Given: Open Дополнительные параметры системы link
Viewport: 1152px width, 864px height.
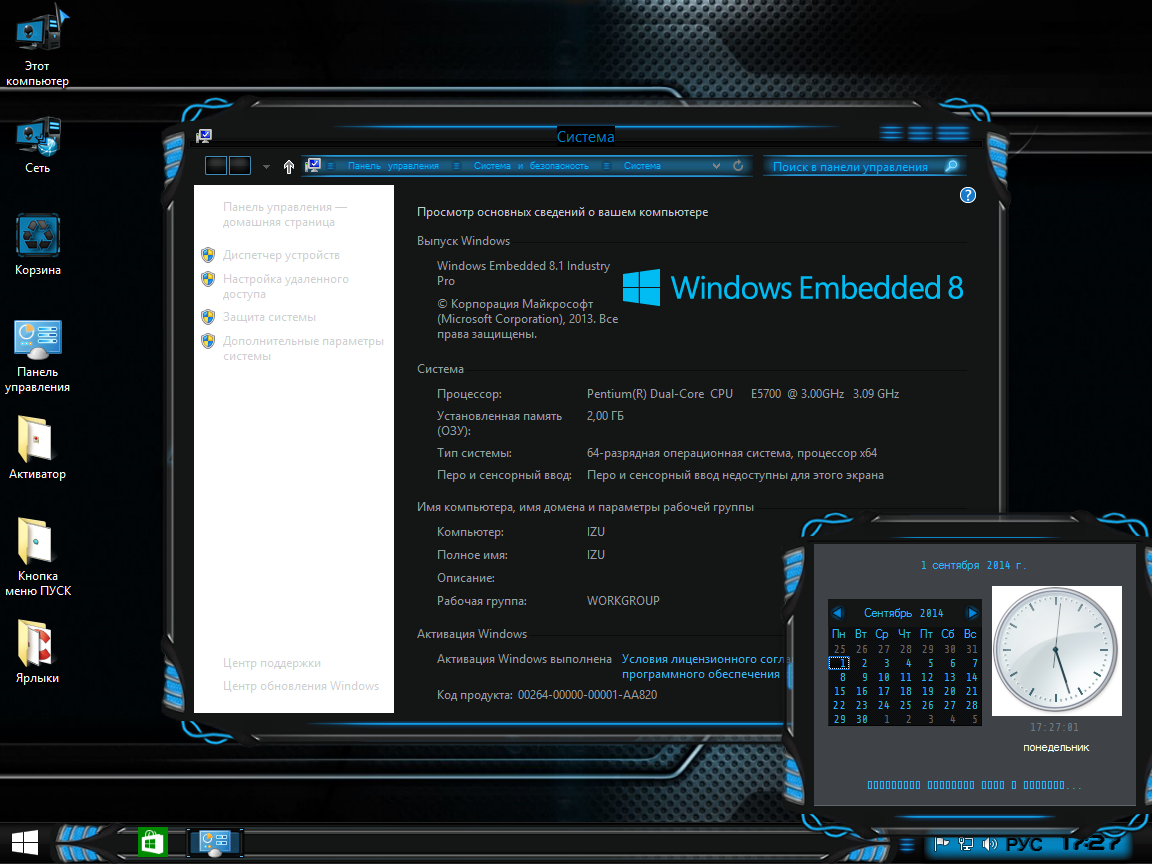Looking at the screenshot, I should pos(303,348).
